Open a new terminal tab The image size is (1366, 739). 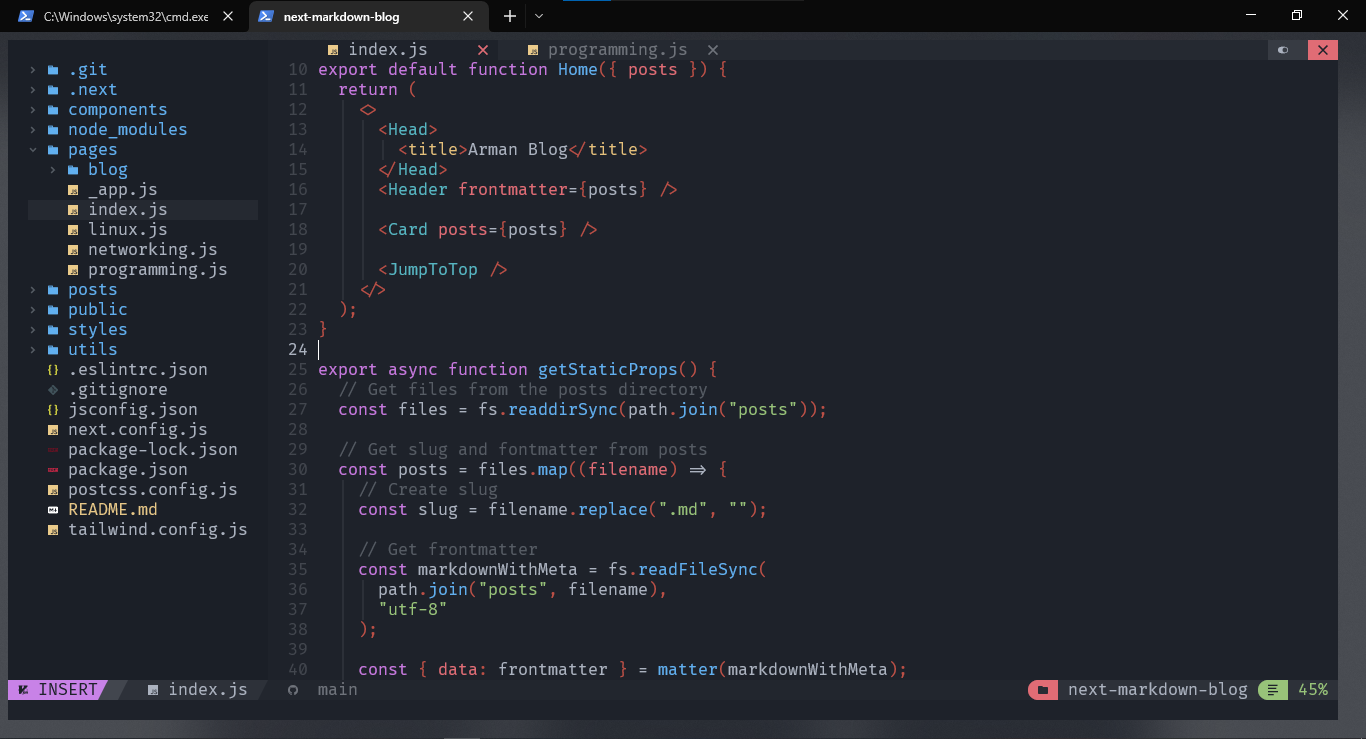[510, 16]
